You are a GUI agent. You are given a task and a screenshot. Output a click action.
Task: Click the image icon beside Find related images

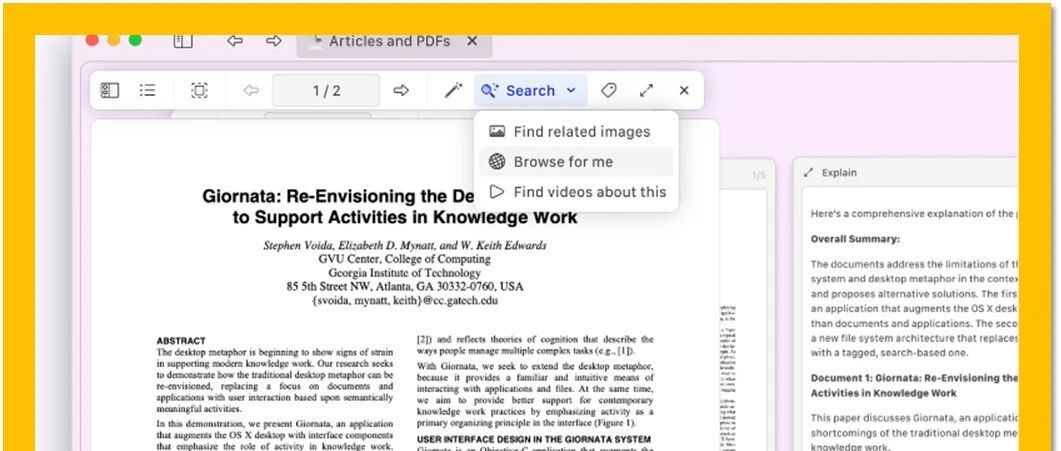(497, 132)
